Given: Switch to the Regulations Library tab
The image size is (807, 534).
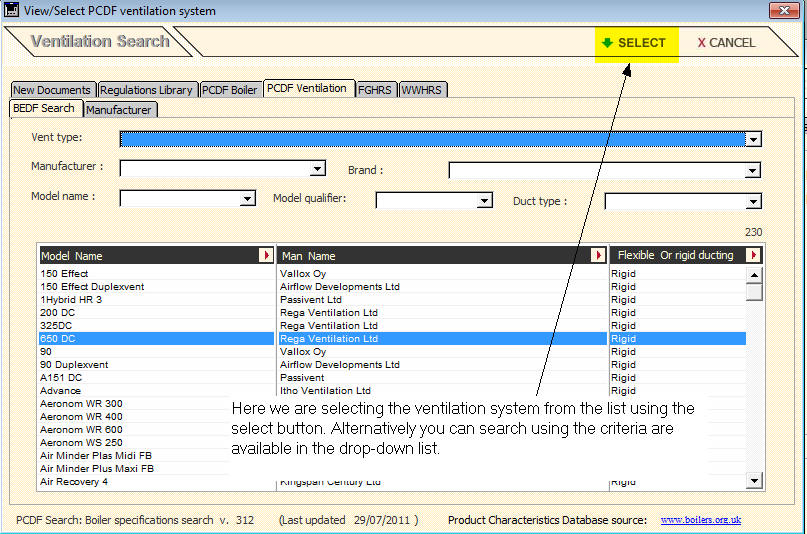Looking at the screenshot, I should pyautogui.click(x=147, y=90).
